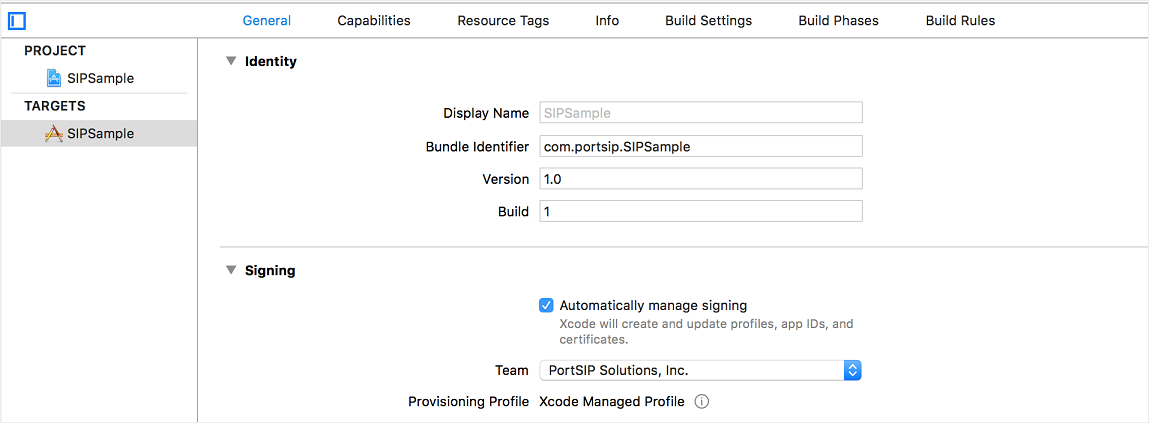Switch to the Capabilities tab
Screen dimensions: 1149x423
click(x=374, y=20)
